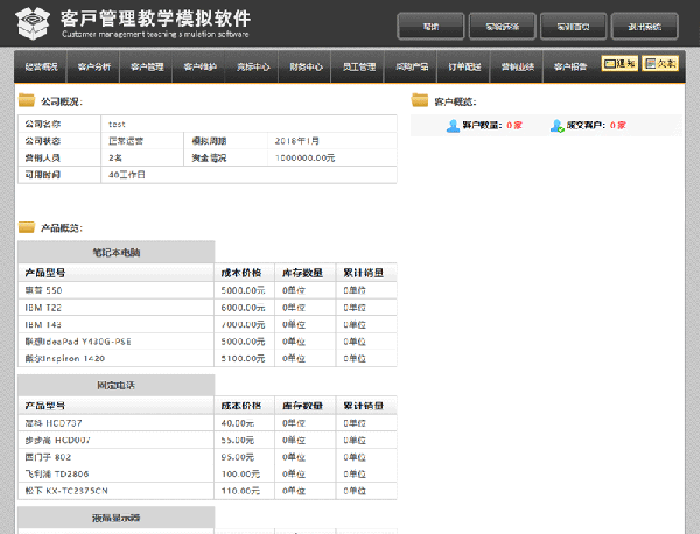Image resolution: width=700 pixels, height=534 pixels.
Task: Click the 笔记本电脑 category header
Action: point(116,252)
